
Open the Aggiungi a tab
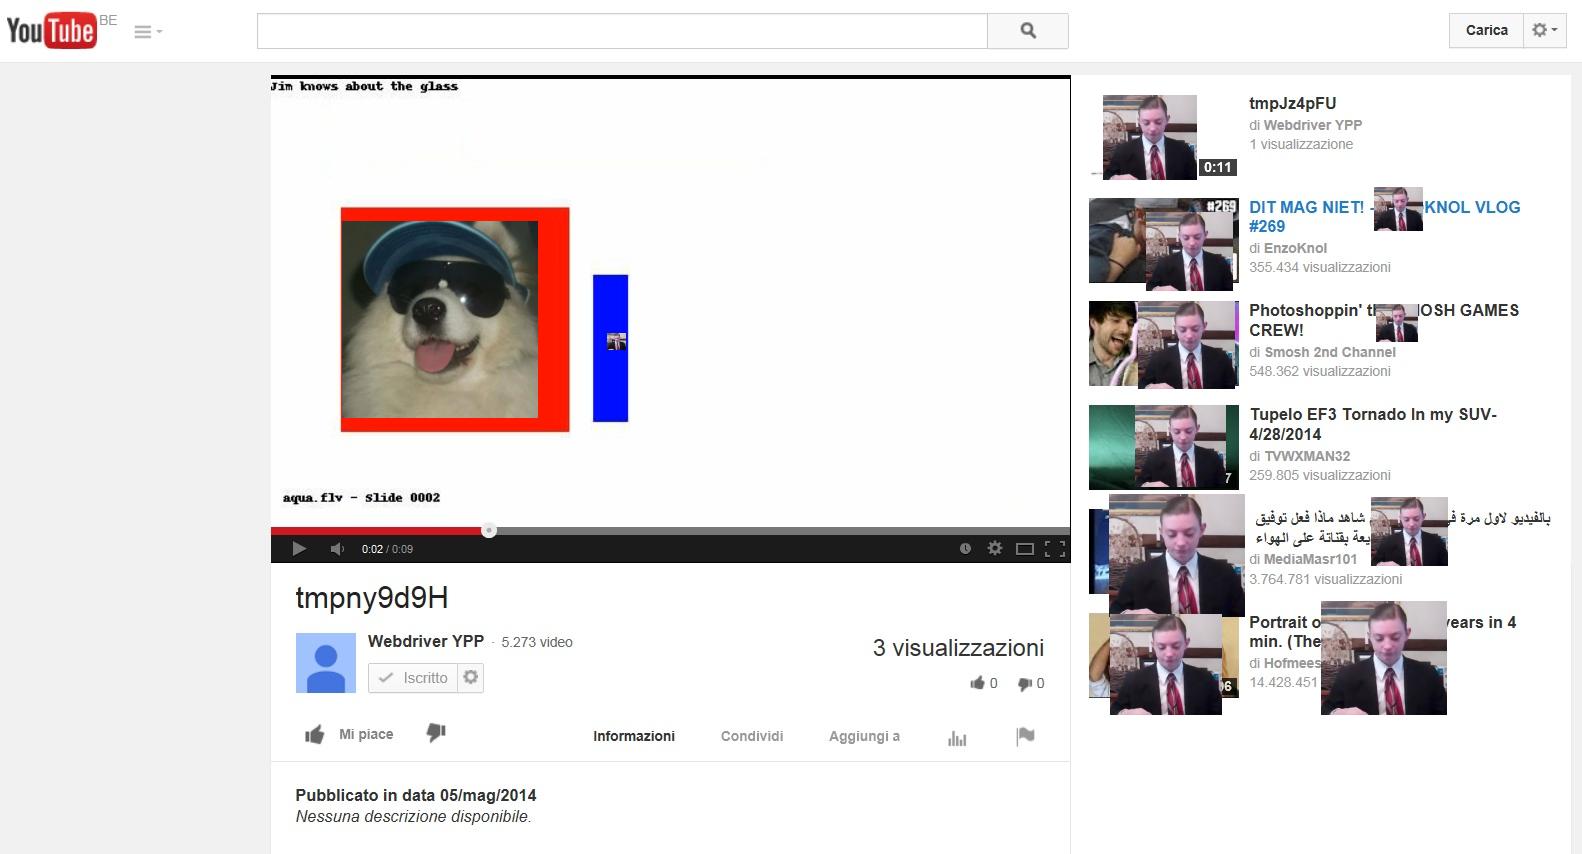[x=864, y=736]
